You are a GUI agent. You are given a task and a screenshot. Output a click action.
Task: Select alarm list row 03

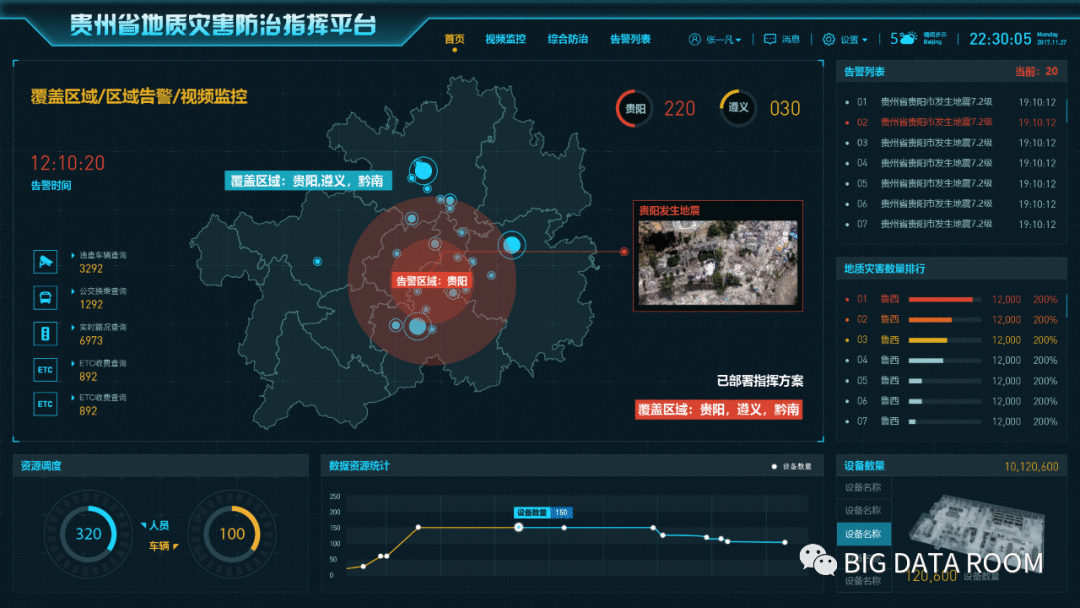click(951, 143)
